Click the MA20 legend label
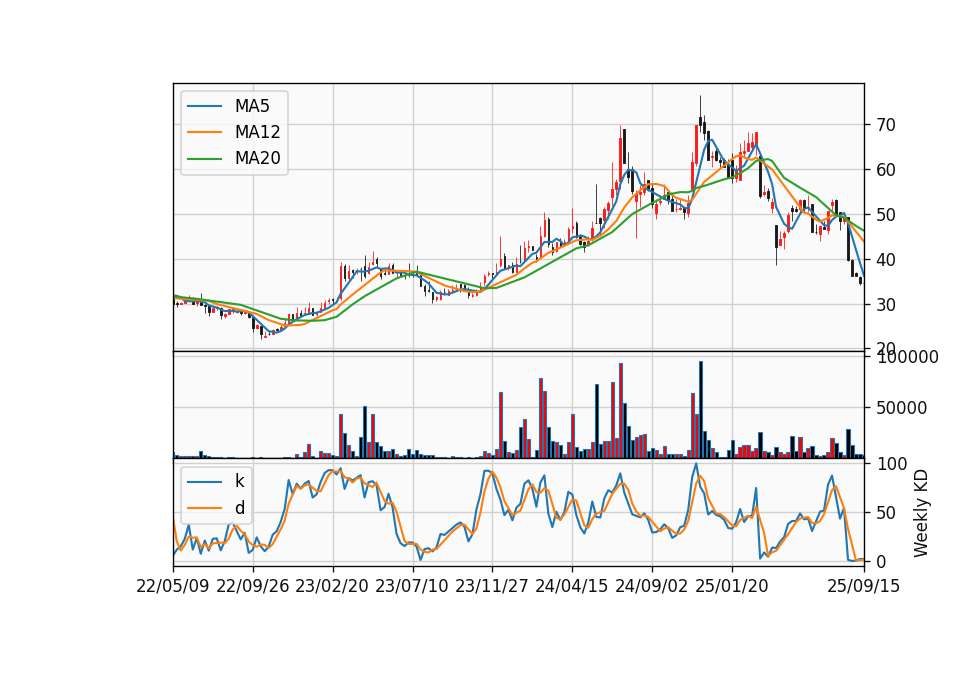Viewport: 960px width, 690px height. [257, 158]
